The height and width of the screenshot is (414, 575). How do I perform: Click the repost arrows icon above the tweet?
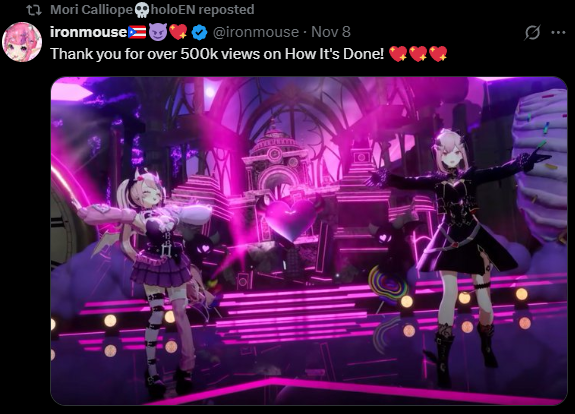click(x=34, y=10)
